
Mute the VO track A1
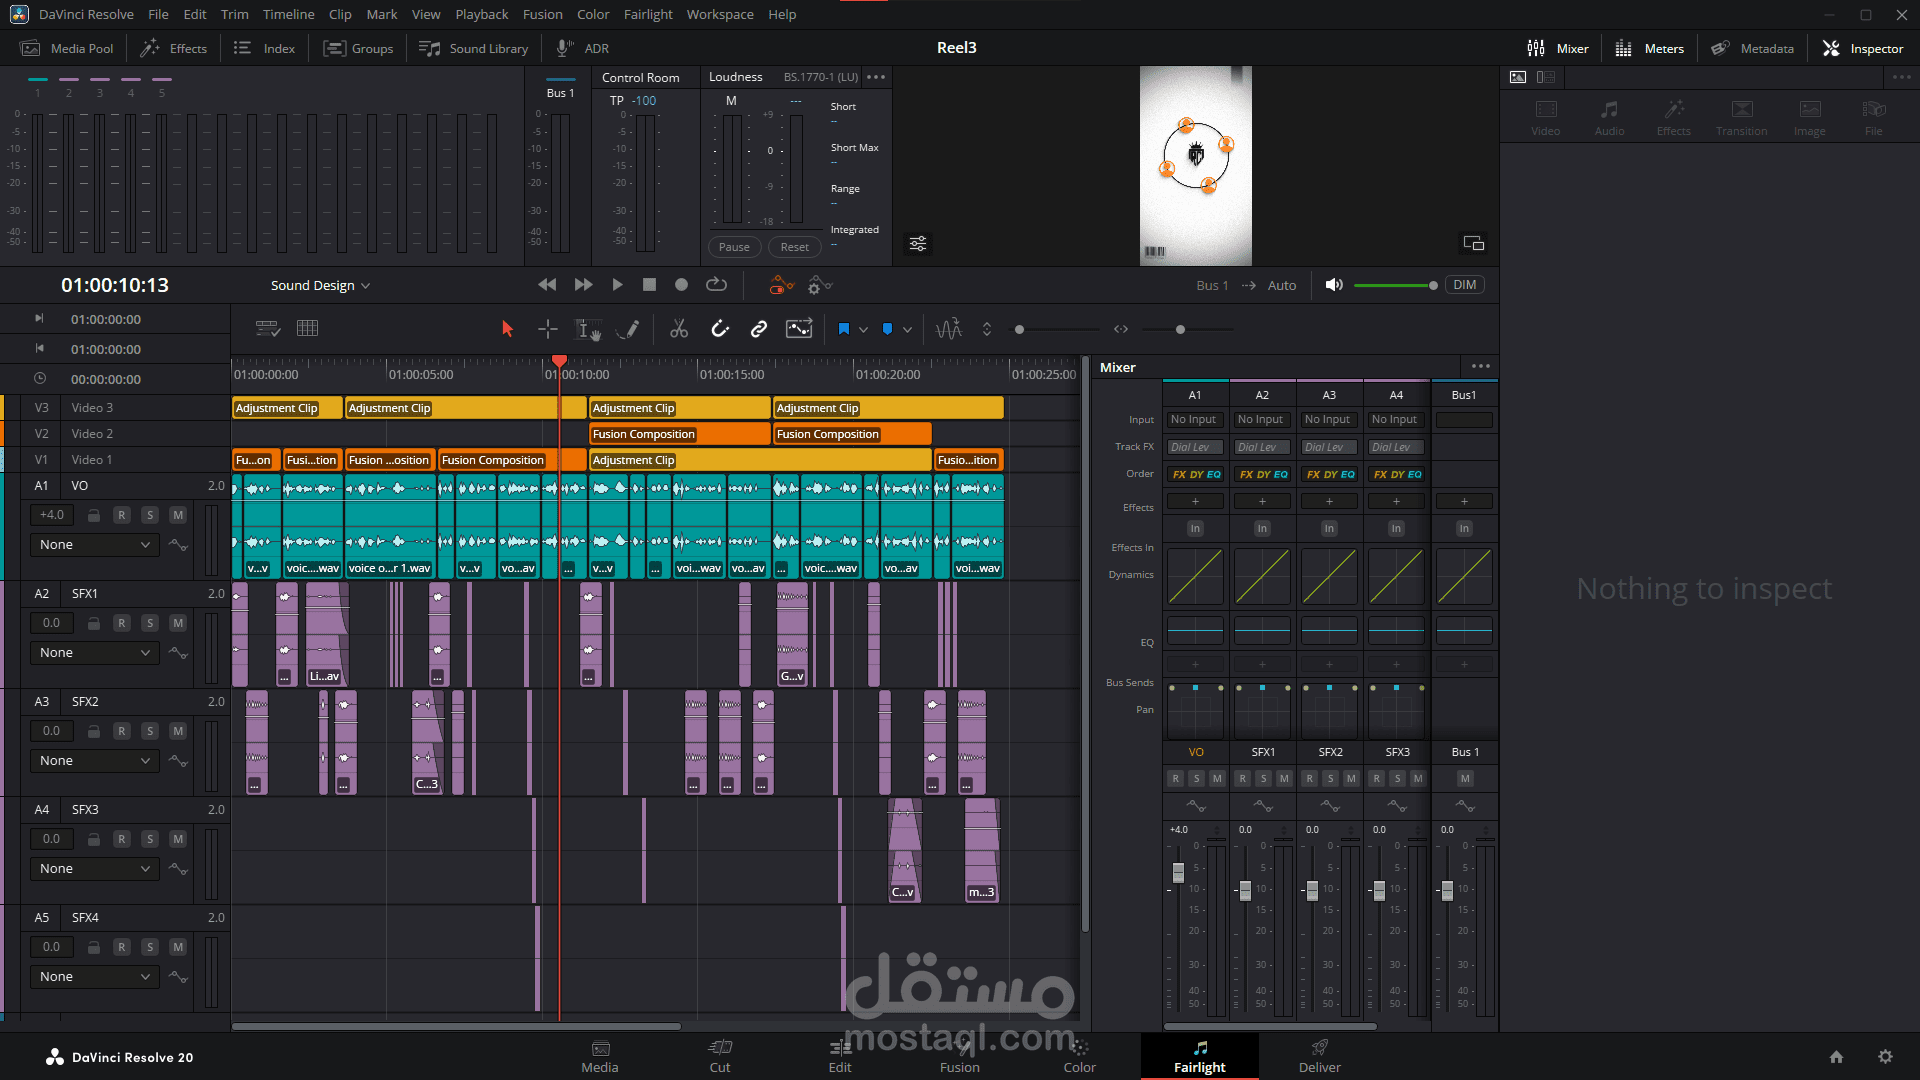click(x=178, y=515)
